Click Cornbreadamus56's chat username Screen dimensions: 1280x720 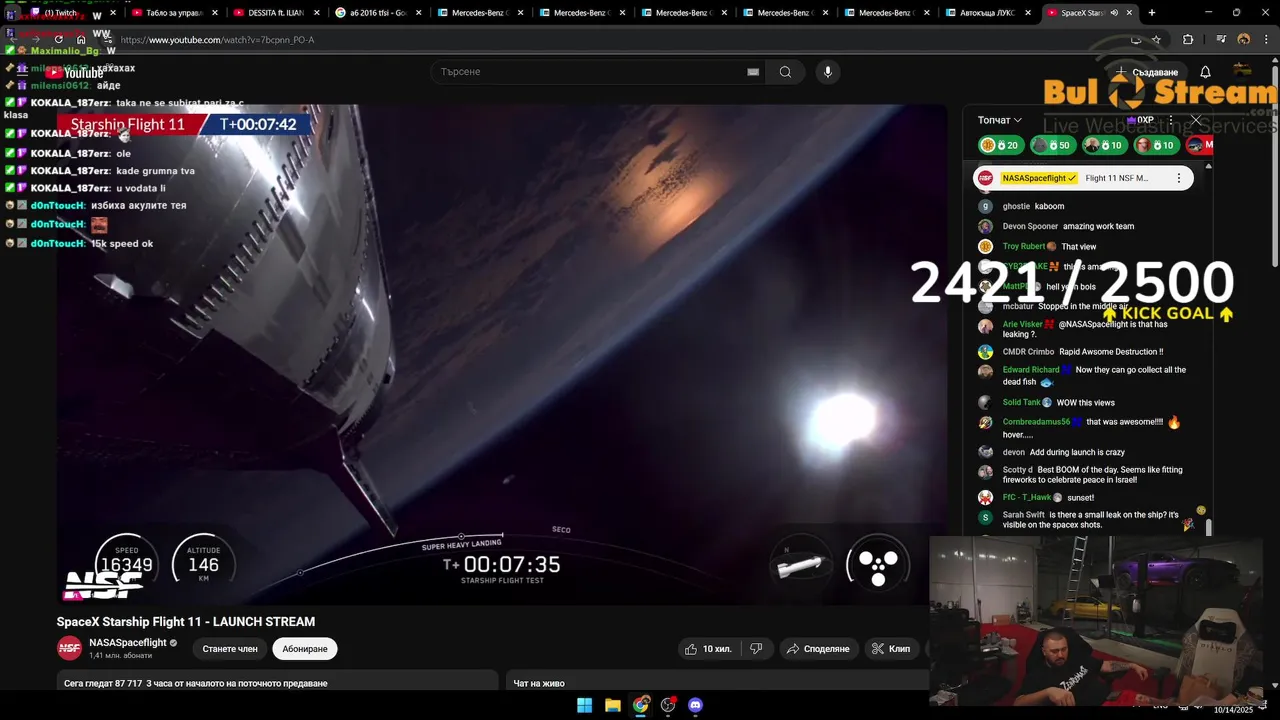click(x=1036, y=422)
